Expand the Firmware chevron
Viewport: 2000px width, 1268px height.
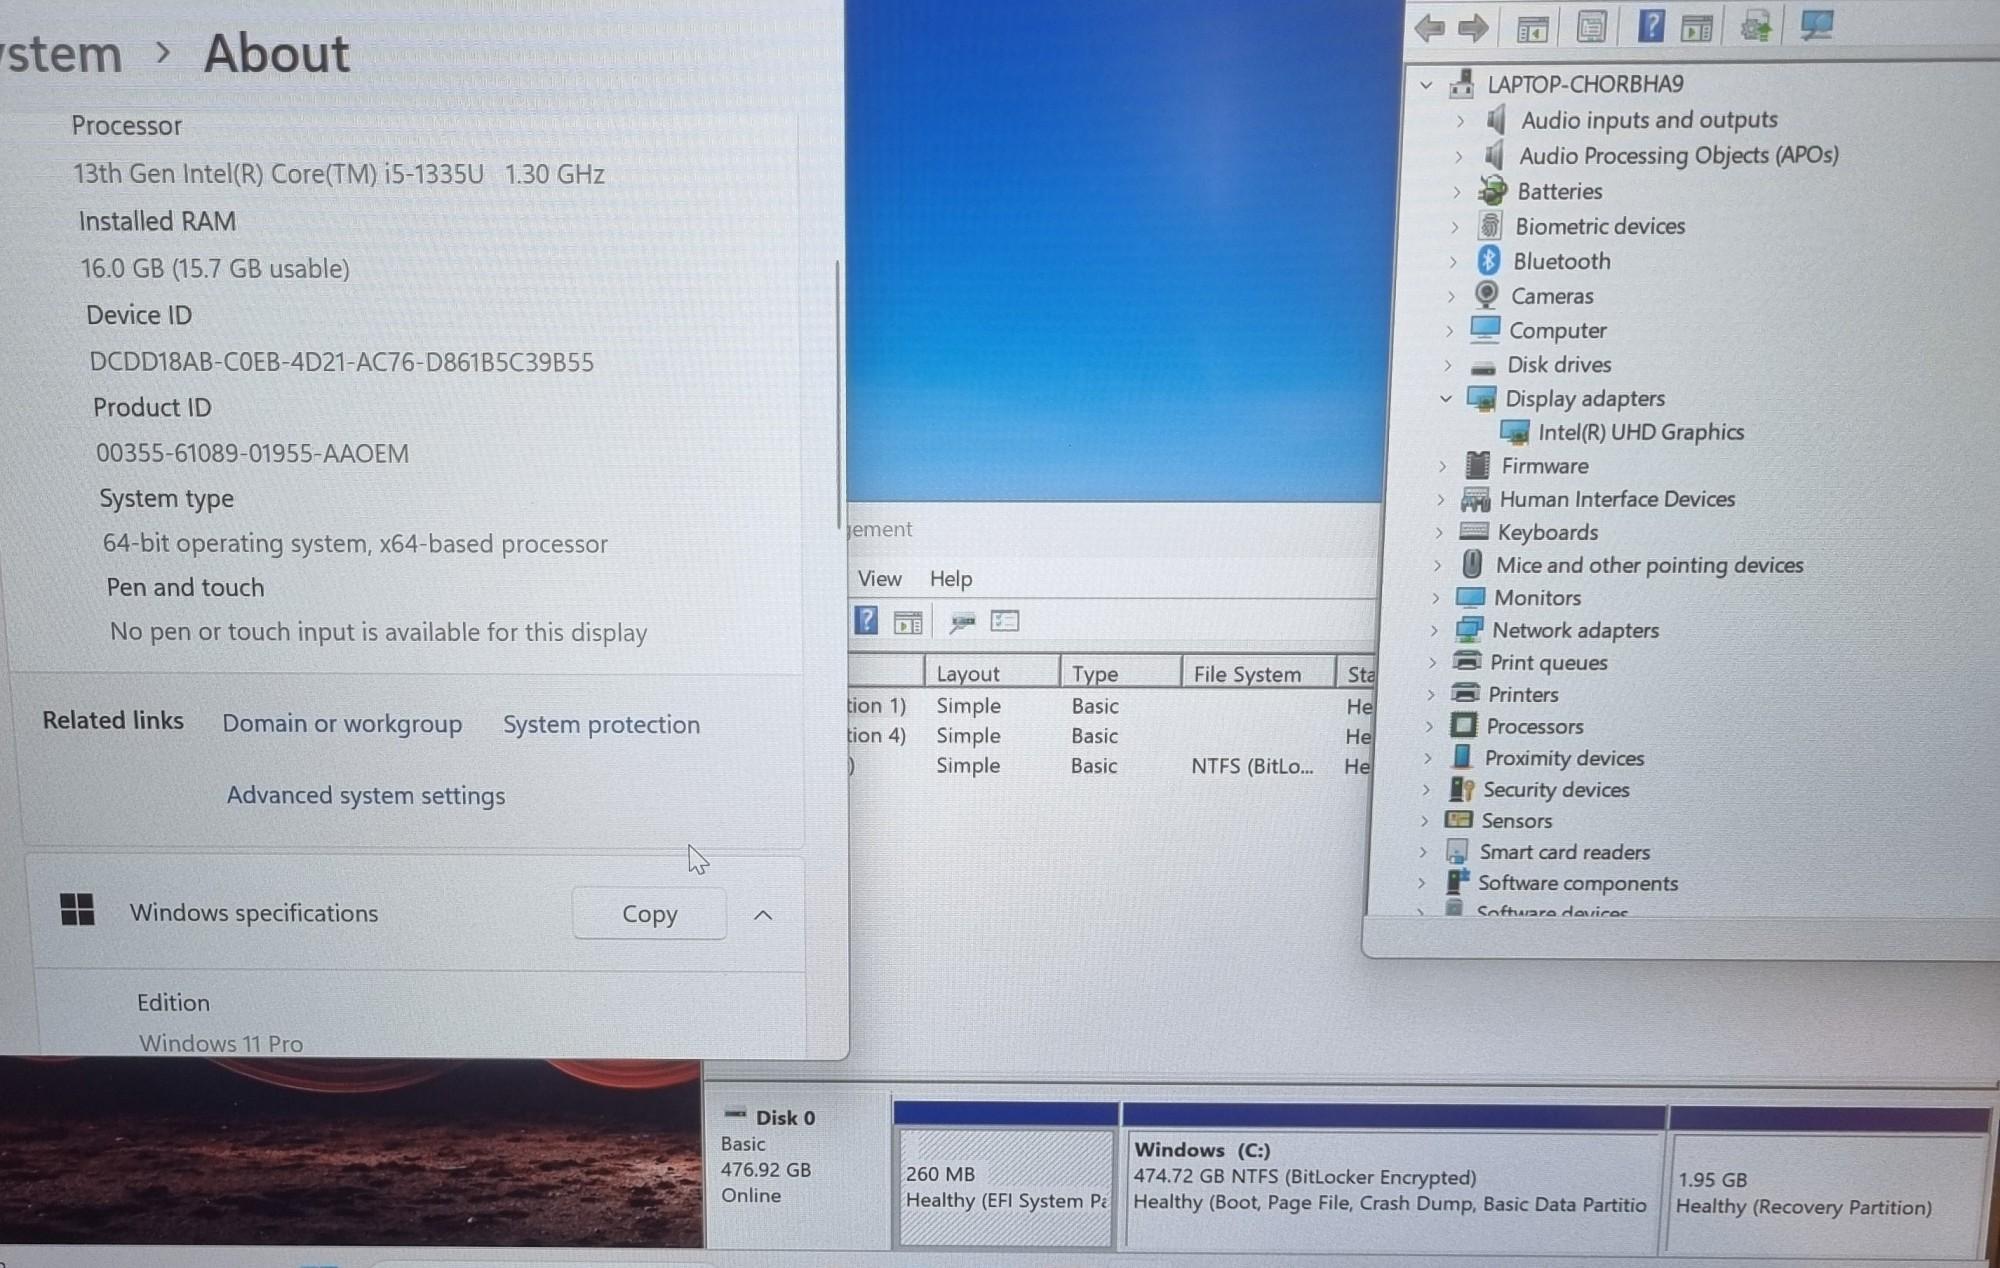[x=1442, y=466]
